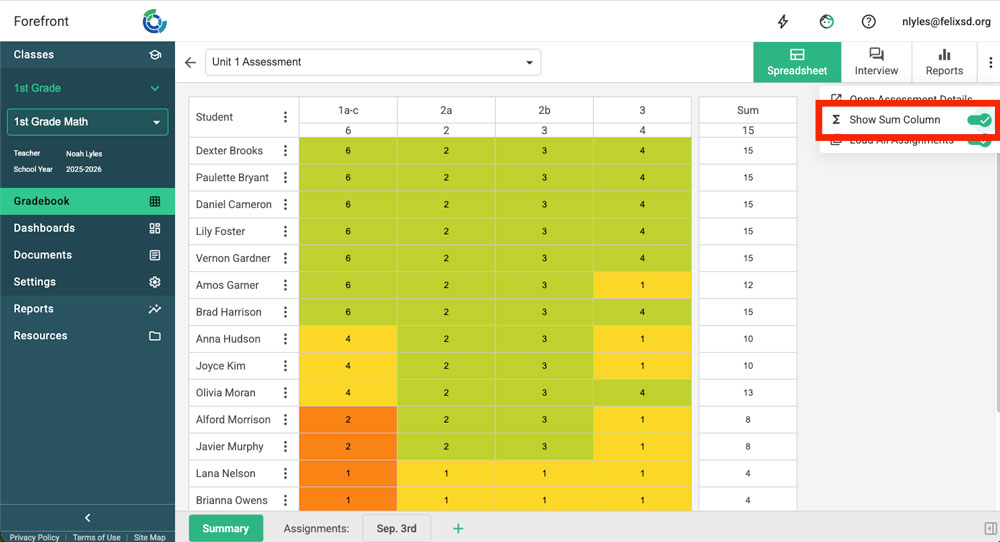Click the plus icon to add assignment
This screenshot has height=542, width=1000.
pos(458,528)
